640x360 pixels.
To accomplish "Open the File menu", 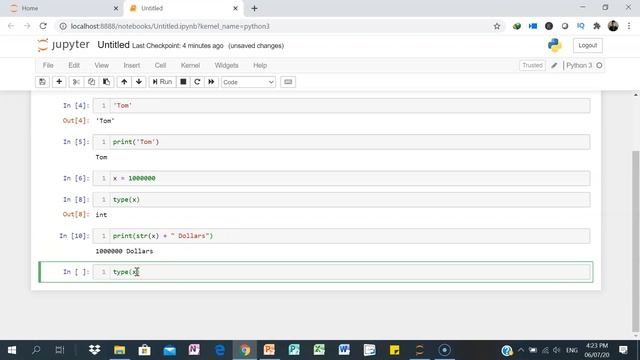I will click(x=48, y=65).
